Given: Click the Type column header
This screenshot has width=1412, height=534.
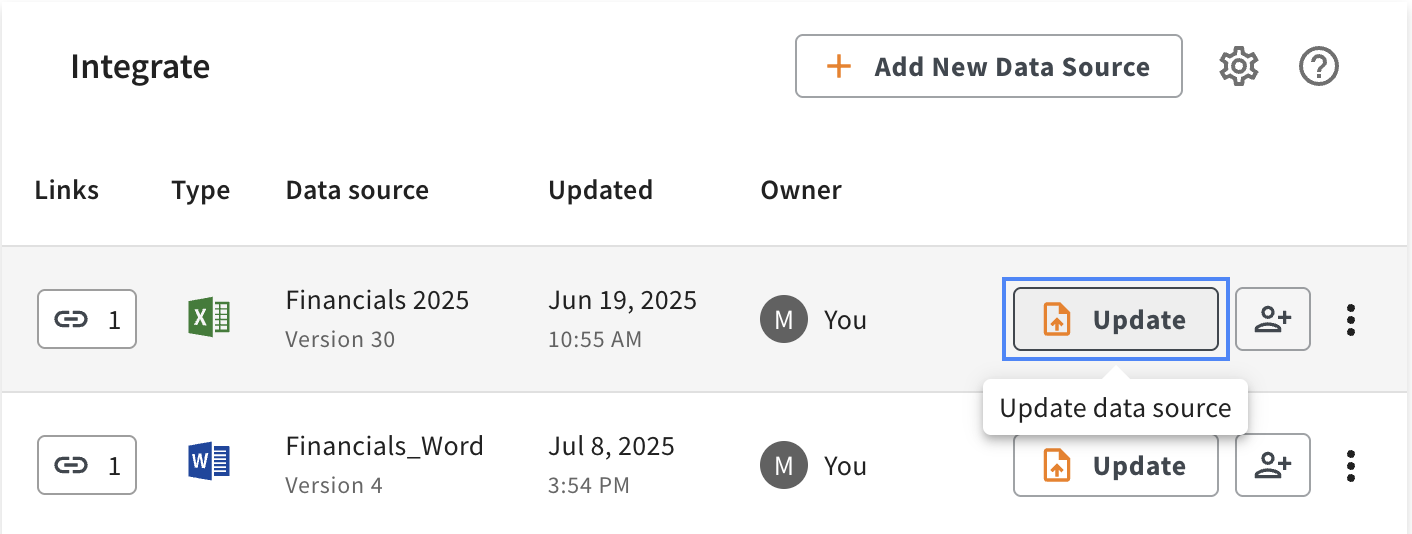Looking at the screenshot, I should 201,190.
